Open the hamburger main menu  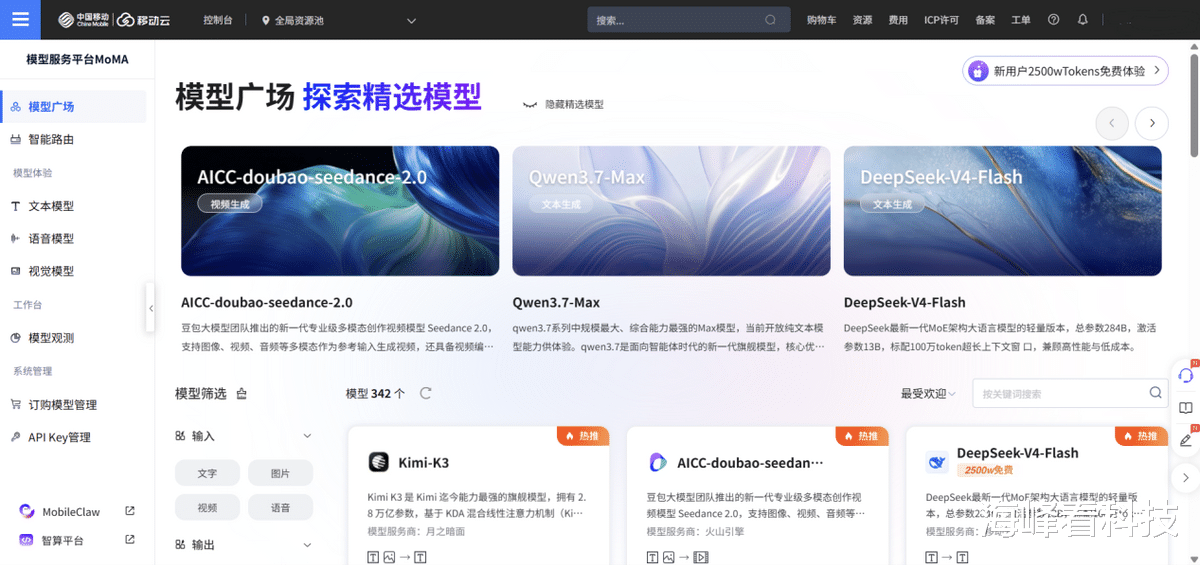(x=20, y=19)
